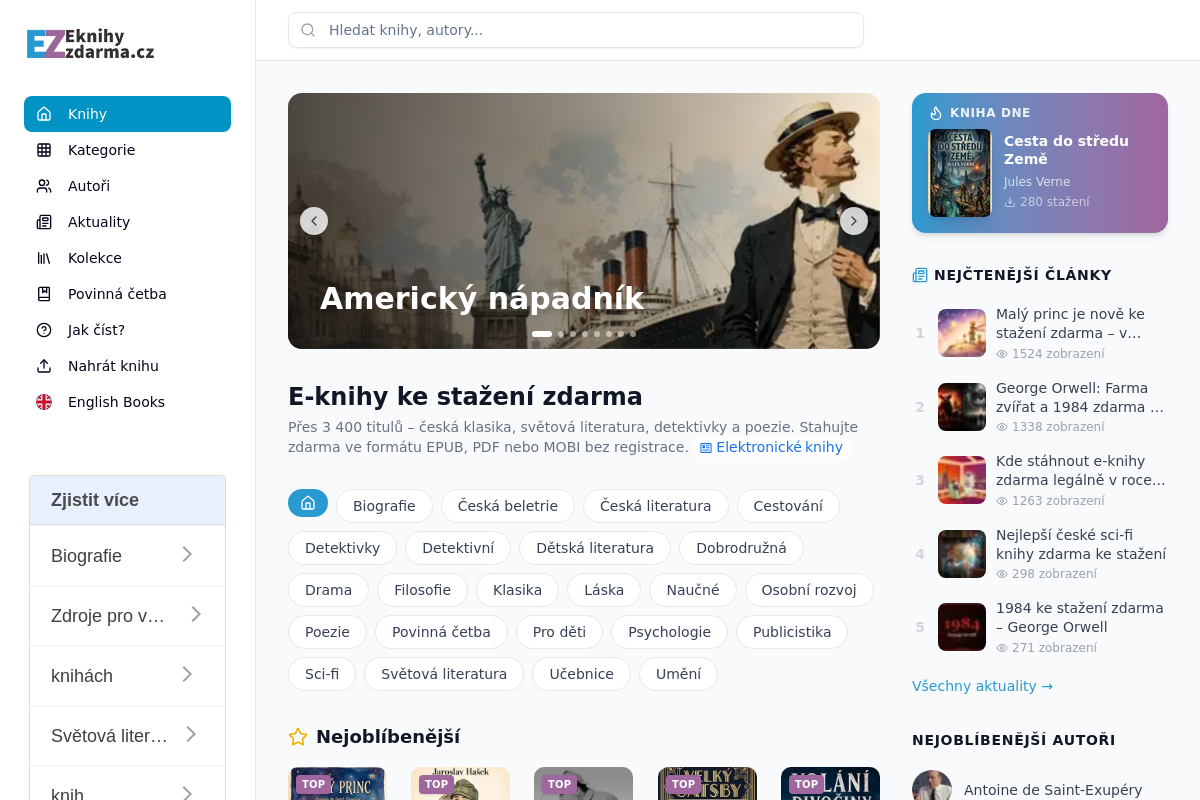Click the grid icon beside Kategorie

[x=44, y=150]
